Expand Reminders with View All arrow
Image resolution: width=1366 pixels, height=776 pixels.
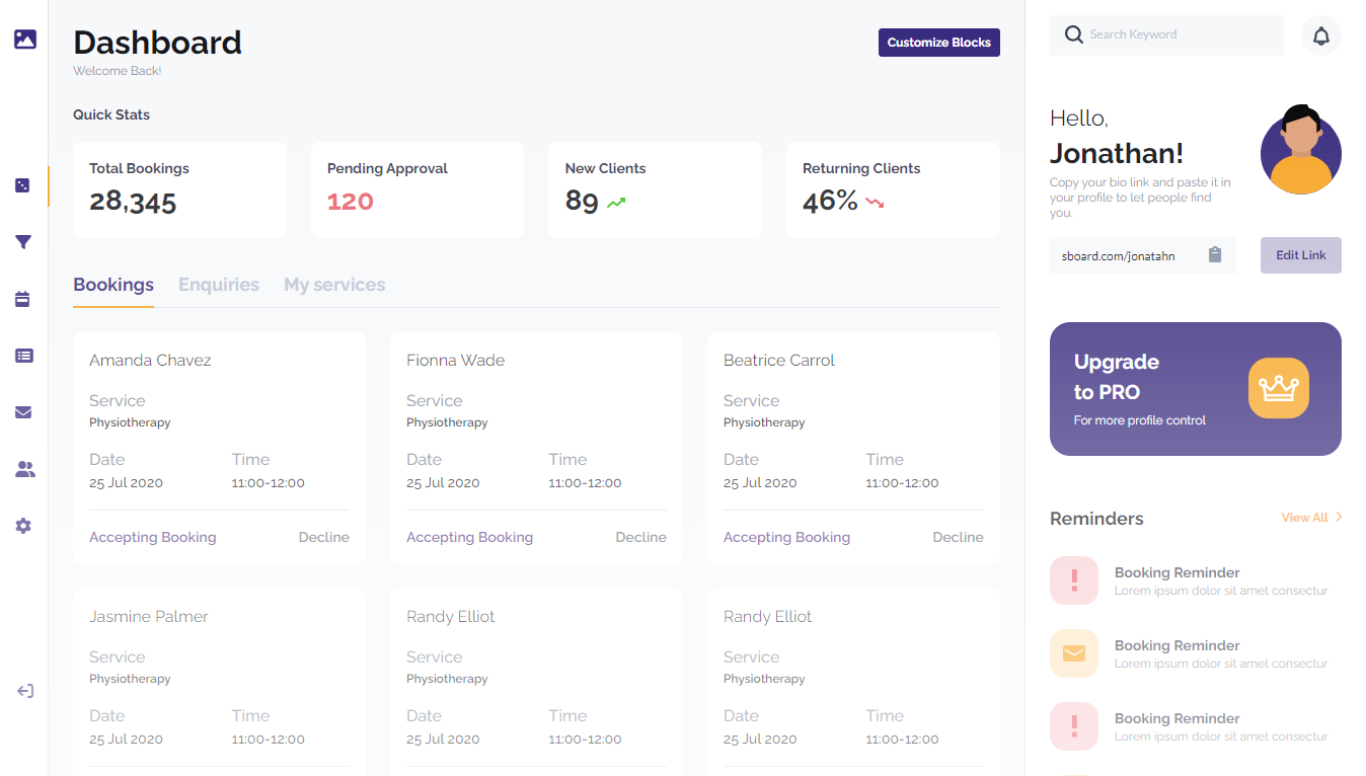pos(1338,517)
